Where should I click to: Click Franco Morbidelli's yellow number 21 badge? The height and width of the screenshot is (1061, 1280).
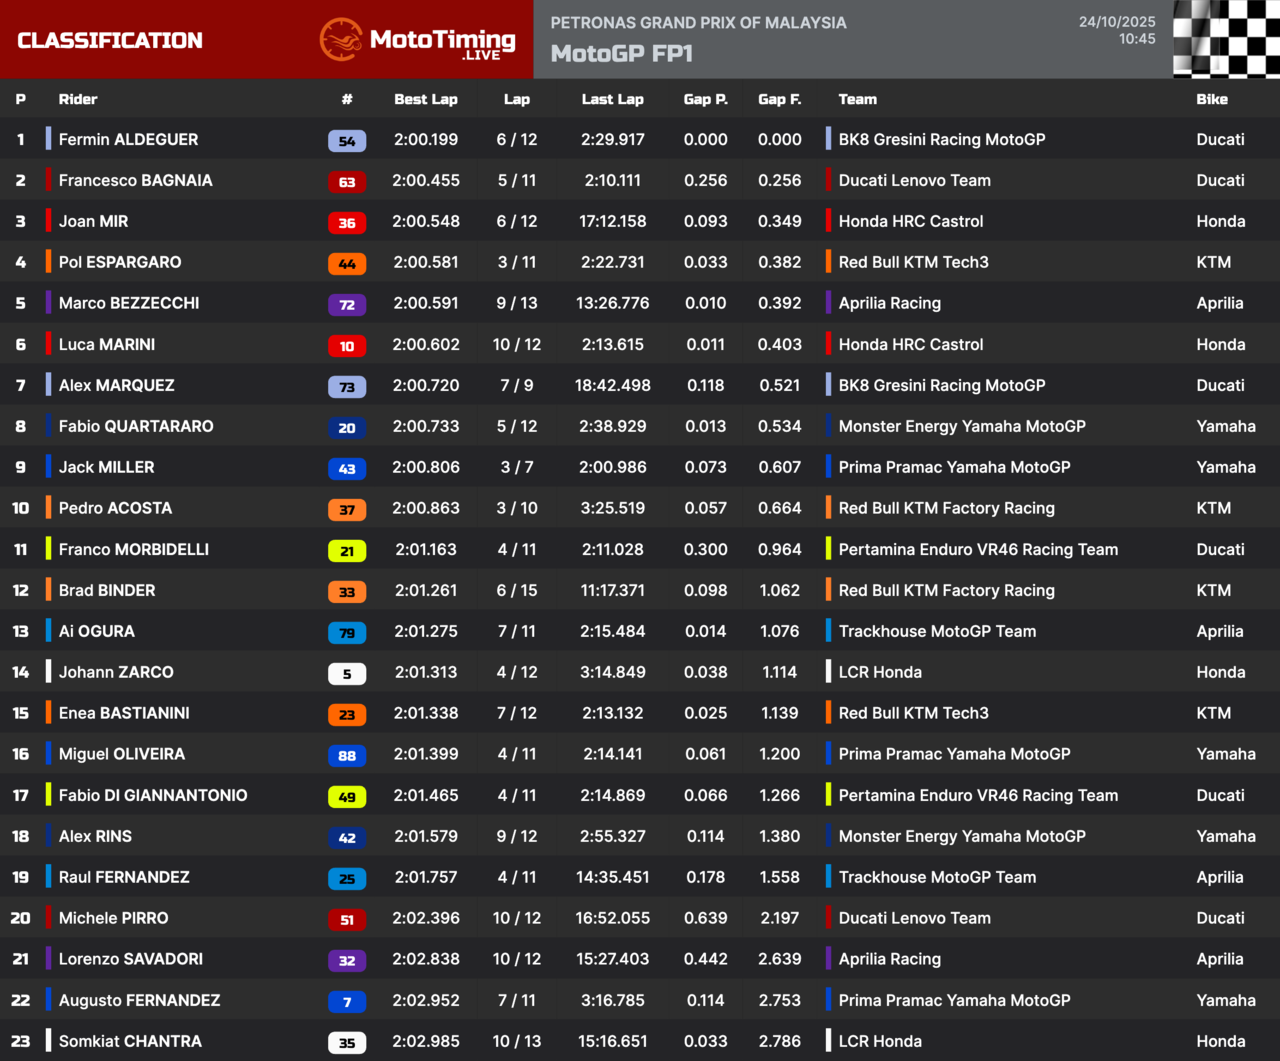click(347, 551)
